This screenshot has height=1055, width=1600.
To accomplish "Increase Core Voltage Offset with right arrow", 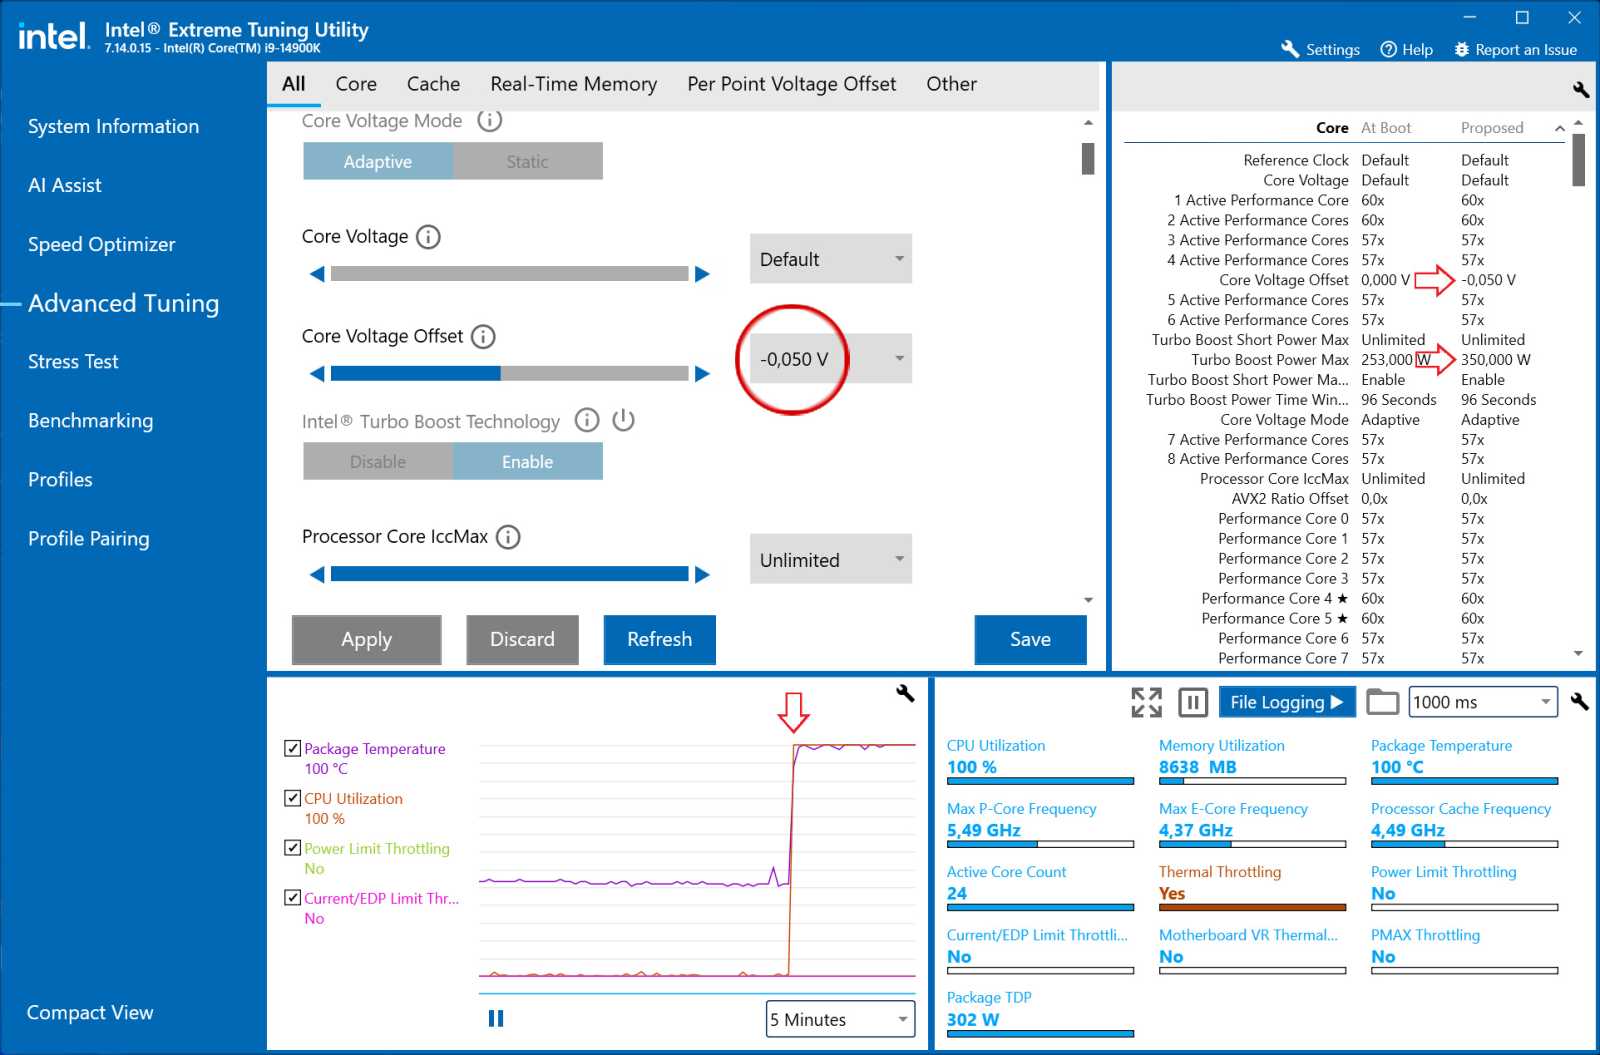I will pyautogui.click(x=702, y=374).
